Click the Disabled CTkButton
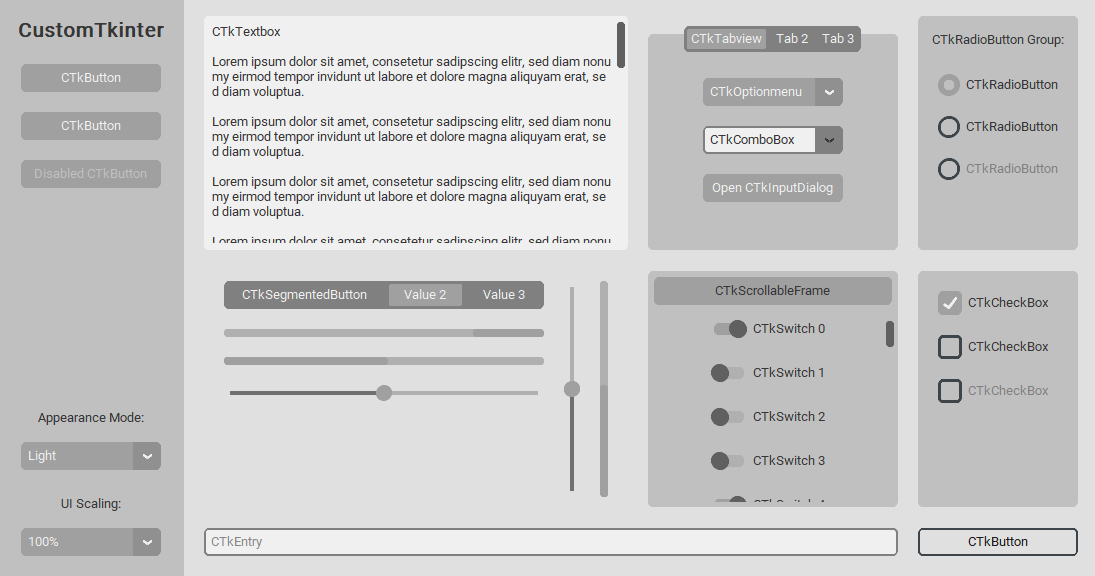 [91, 174]
